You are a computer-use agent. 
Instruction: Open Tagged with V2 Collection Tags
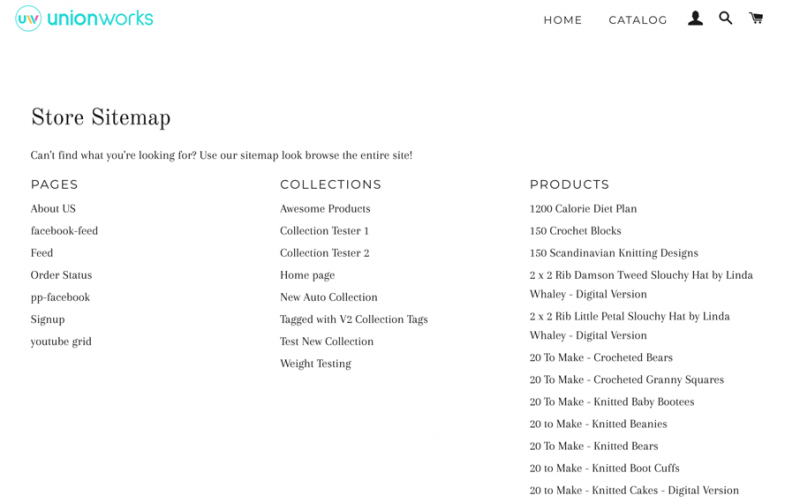[x=353, y=319]
